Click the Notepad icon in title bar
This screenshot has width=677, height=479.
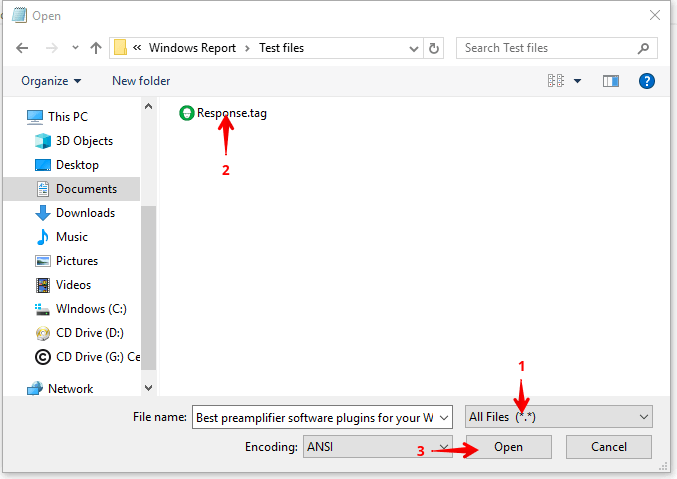(19, 15)
